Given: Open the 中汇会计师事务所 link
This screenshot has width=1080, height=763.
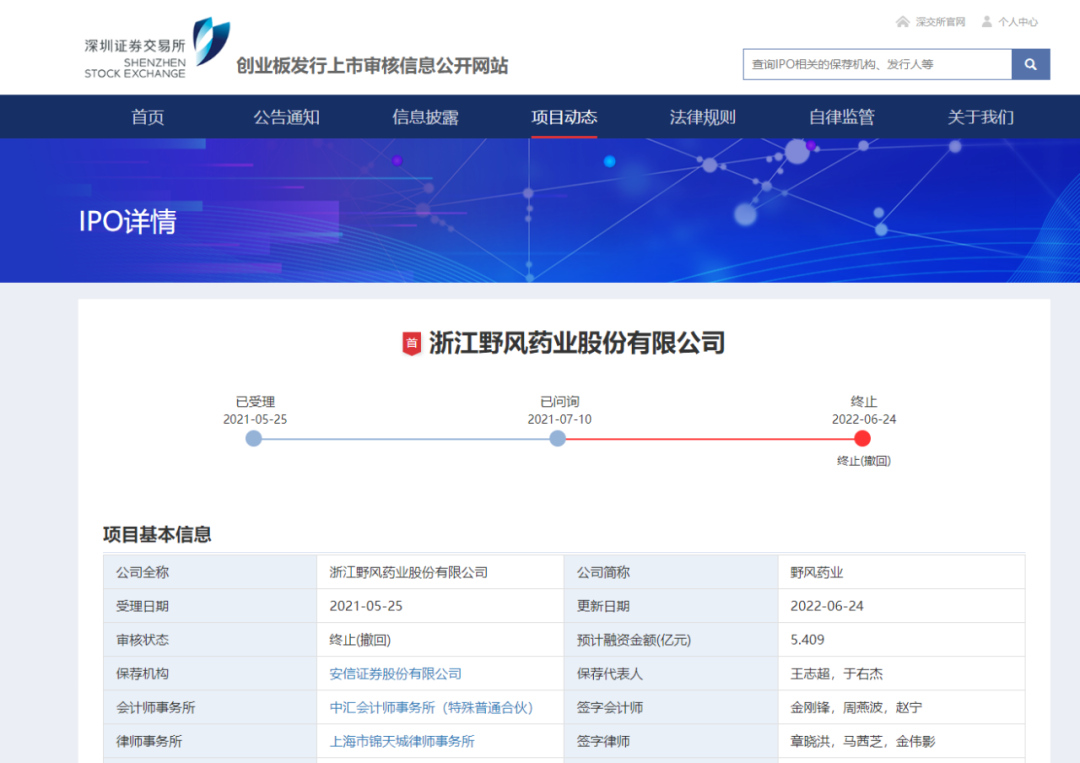Looking at the screenshot, I should click(431, 707).
